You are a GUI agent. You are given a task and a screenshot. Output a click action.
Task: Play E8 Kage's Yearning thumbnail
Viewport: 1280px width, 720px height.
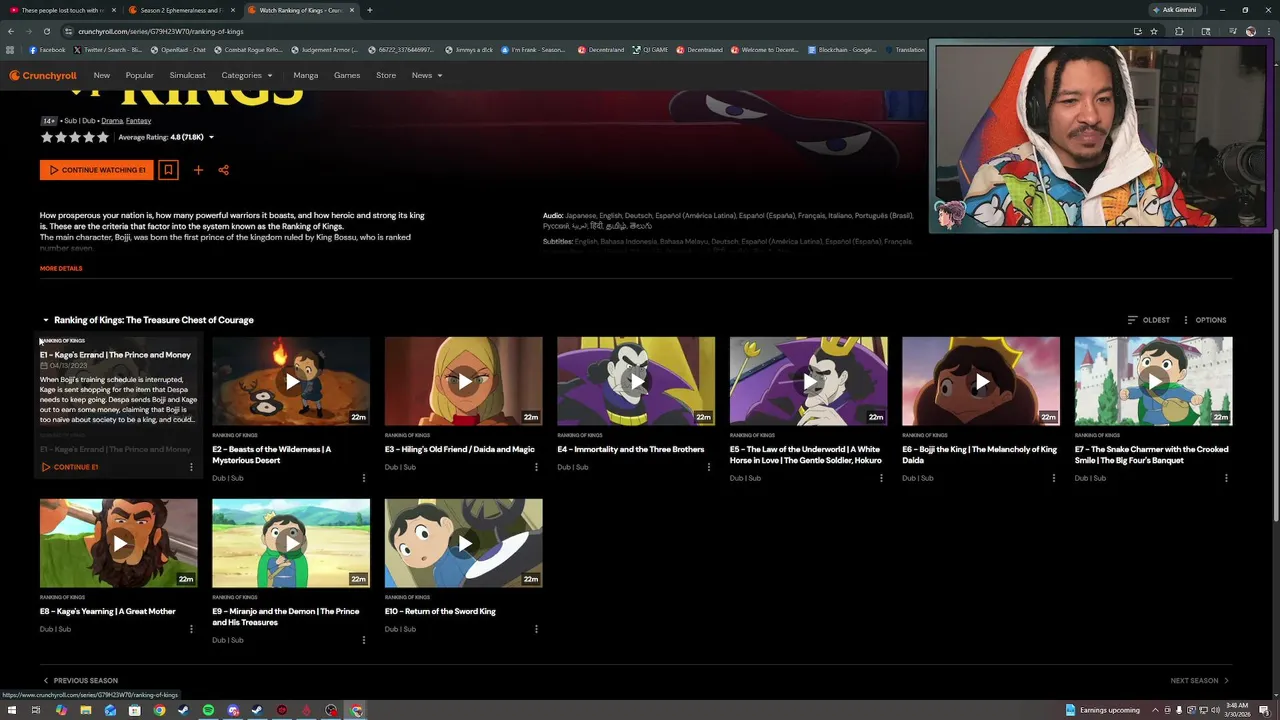point(119,543)
